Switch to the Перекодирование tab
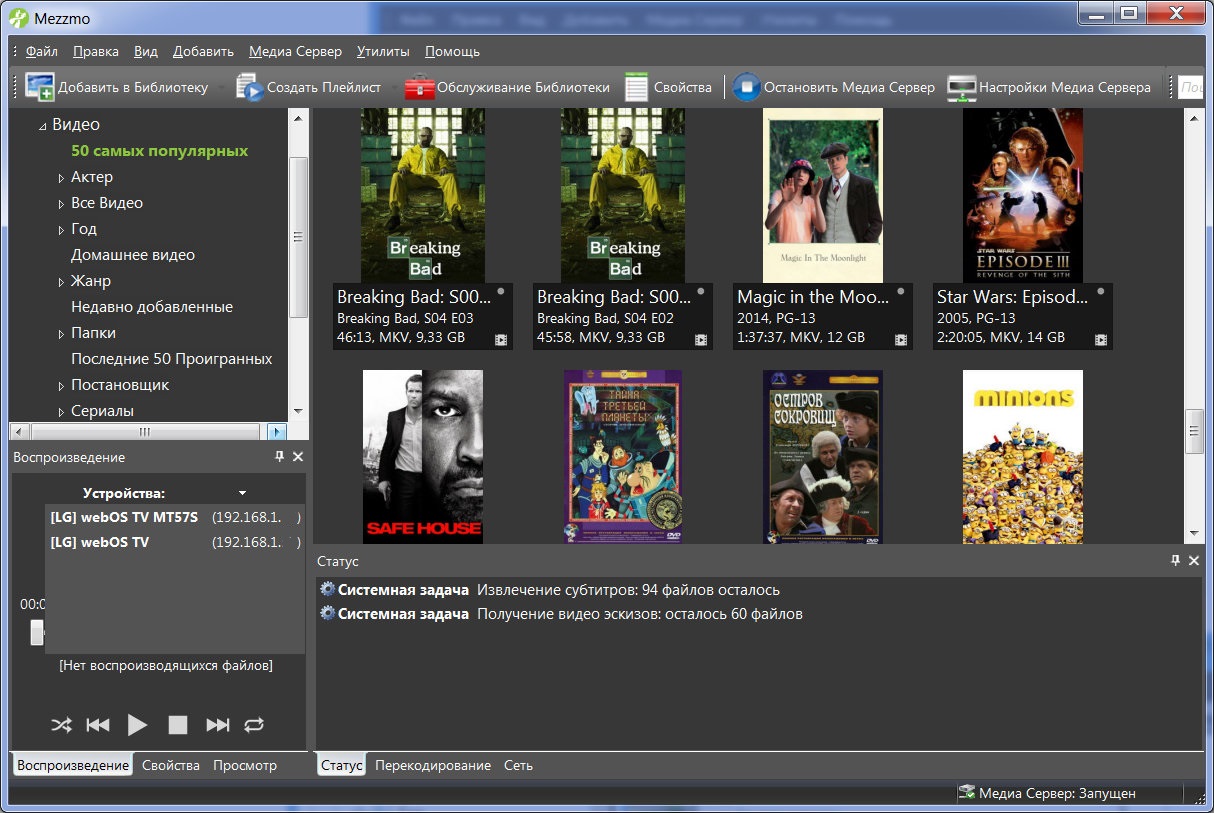Viewport: 1214px width, 813px height. point(432,765)
